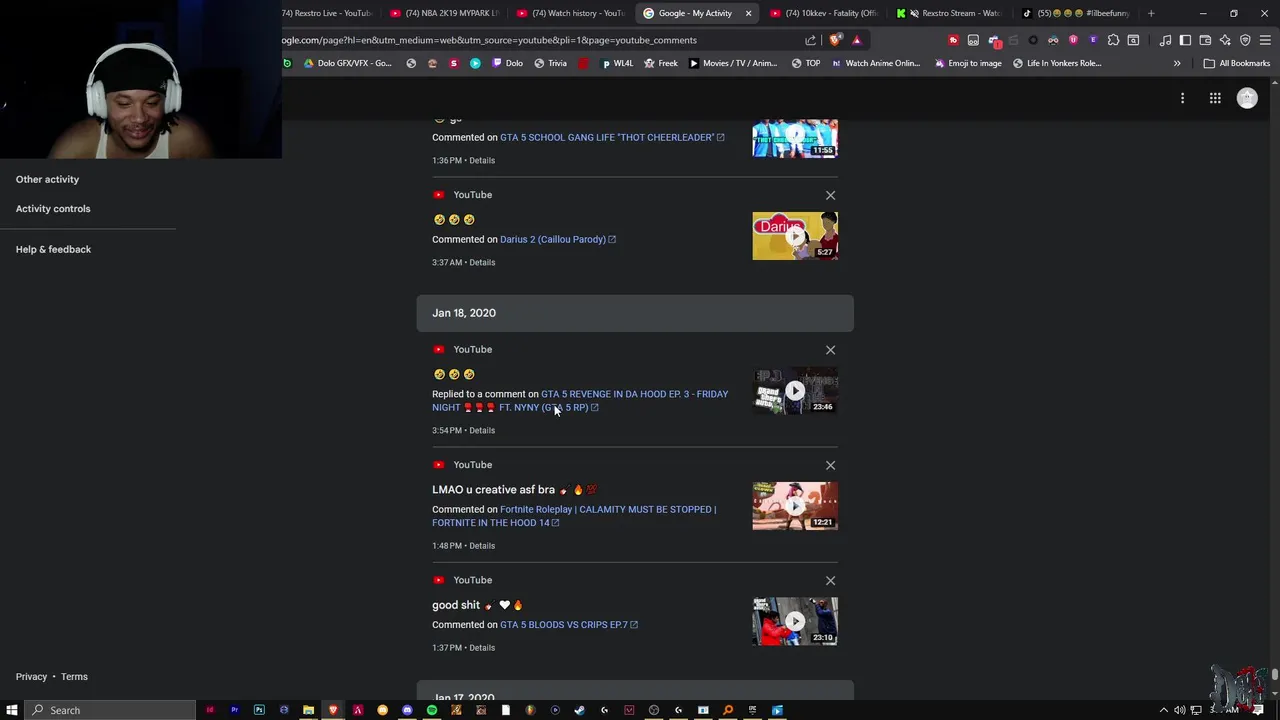The height and width of the screenshot is (720, 1280).
Task: Open Photoshop from the taskbar
Action: (259, 710)
